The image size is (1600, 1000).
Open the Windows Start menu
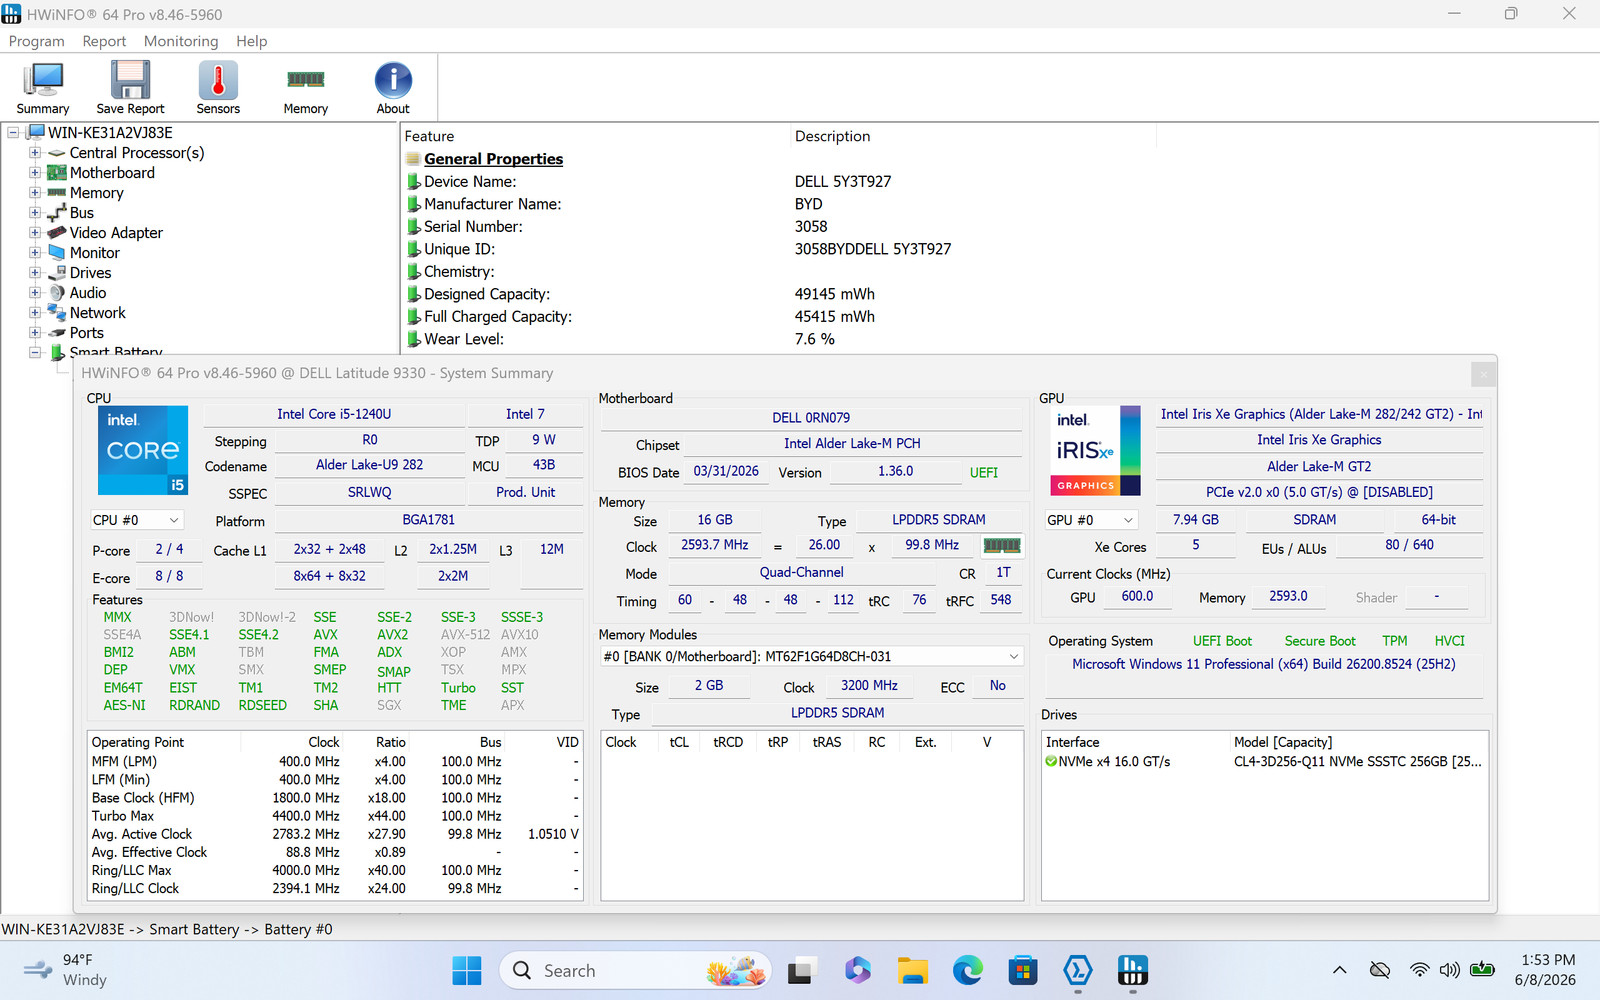(x=467, y=970)
